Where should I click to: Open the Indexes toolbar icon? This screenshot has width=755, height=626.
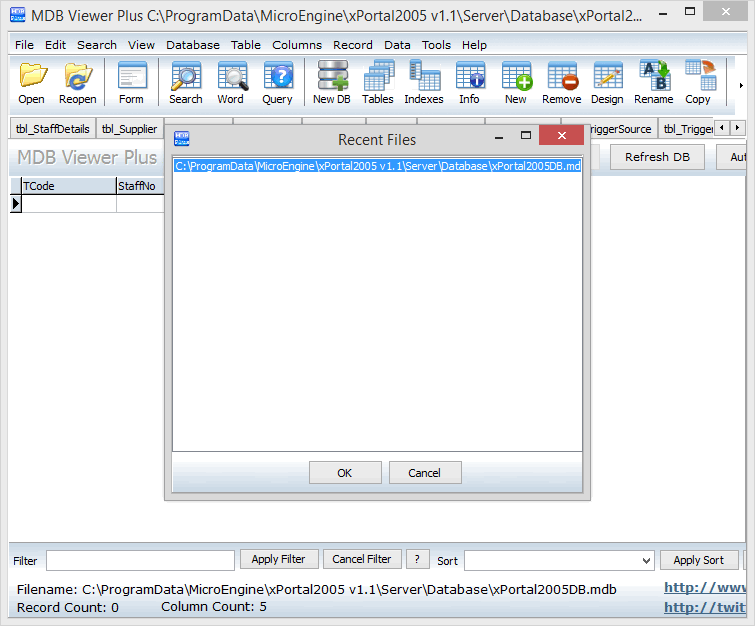tap(423, 82)
